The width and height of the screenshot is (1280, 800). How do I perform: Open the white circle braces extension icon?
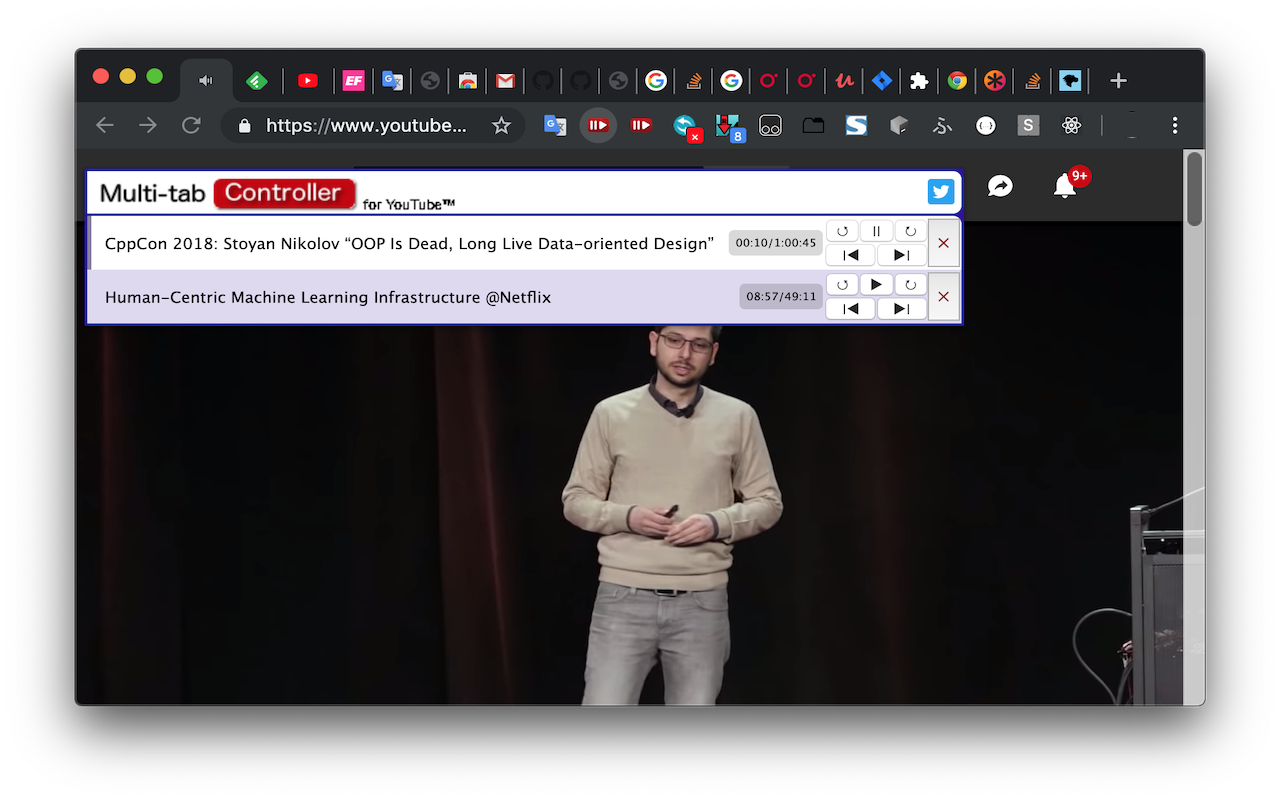click(985, 126)
